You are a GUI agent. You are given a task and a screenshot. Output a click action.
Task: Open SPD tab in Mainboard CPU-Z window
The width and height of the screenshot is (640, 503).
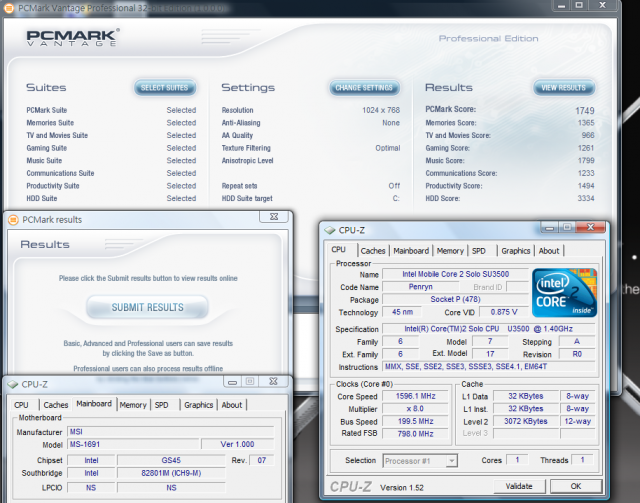point(162,405)
